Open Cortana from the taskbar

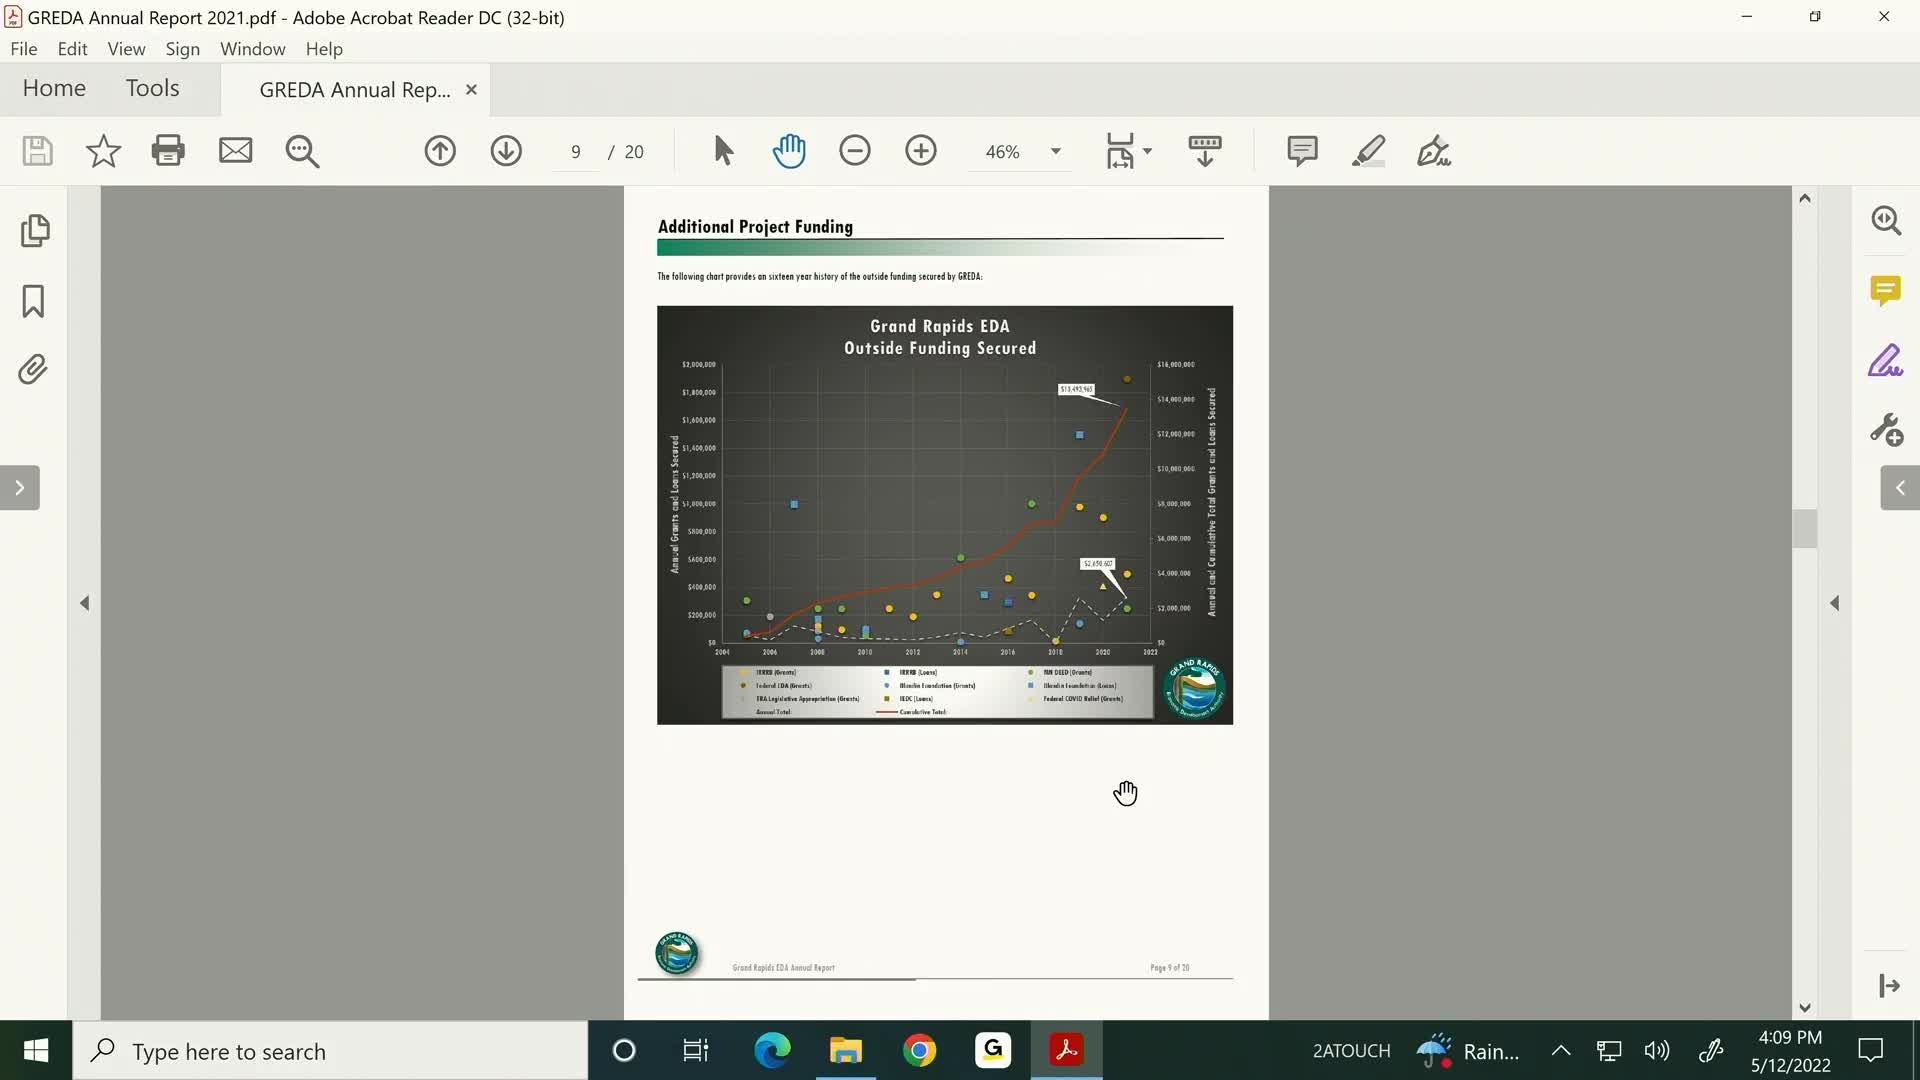pyautogui.click(x=624, y=1051)
